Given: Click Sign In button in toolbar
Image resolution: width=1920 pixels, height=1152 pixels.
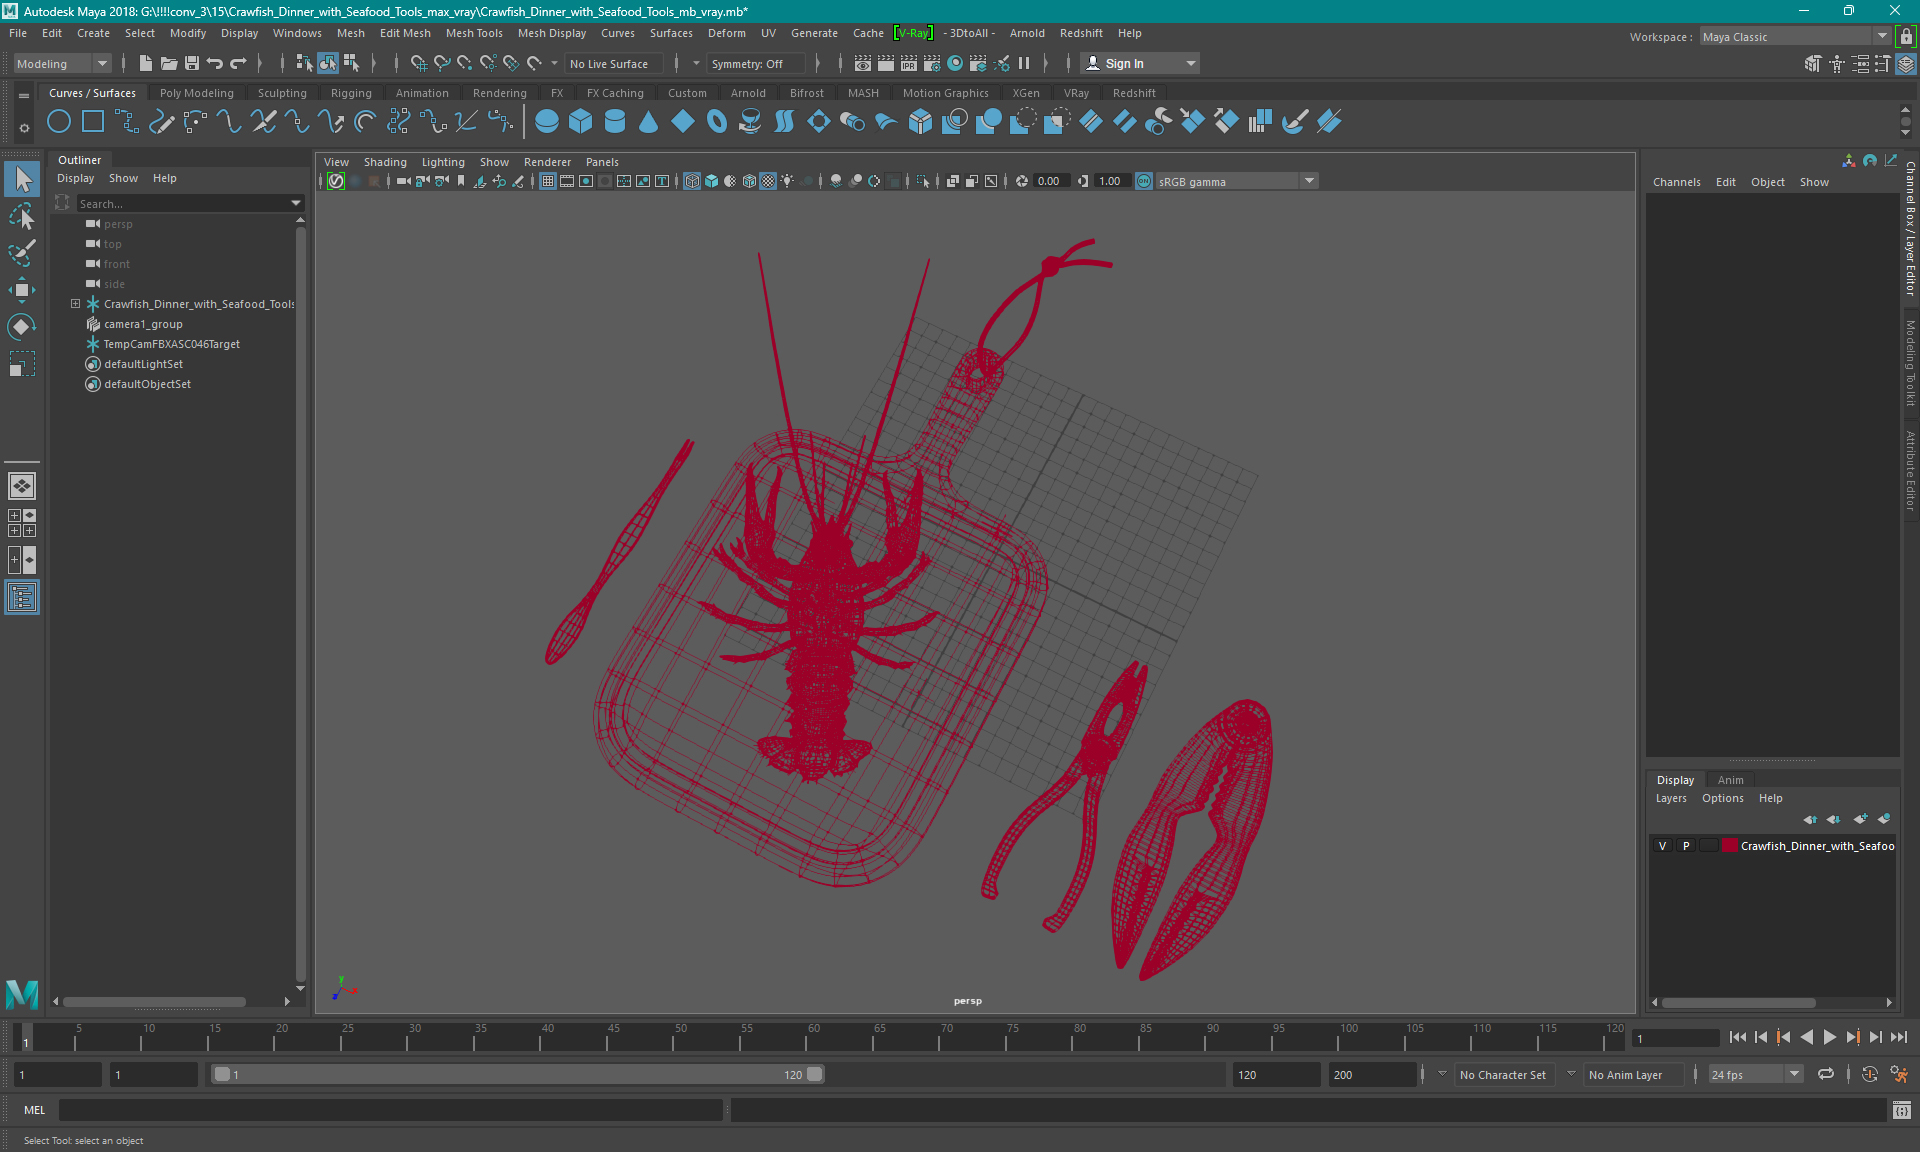Looking at the screenshot, I should click(1127, 63).
